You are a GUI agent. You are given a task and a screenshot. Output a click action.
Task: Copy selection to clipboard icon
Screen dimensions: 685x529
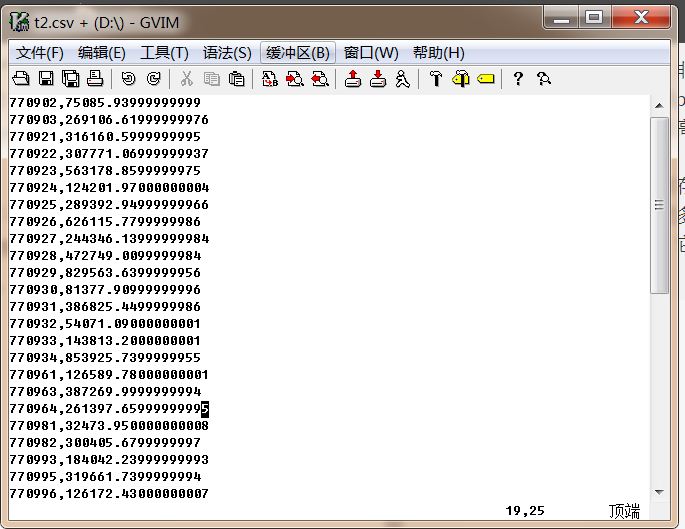(x=211, y=79)
